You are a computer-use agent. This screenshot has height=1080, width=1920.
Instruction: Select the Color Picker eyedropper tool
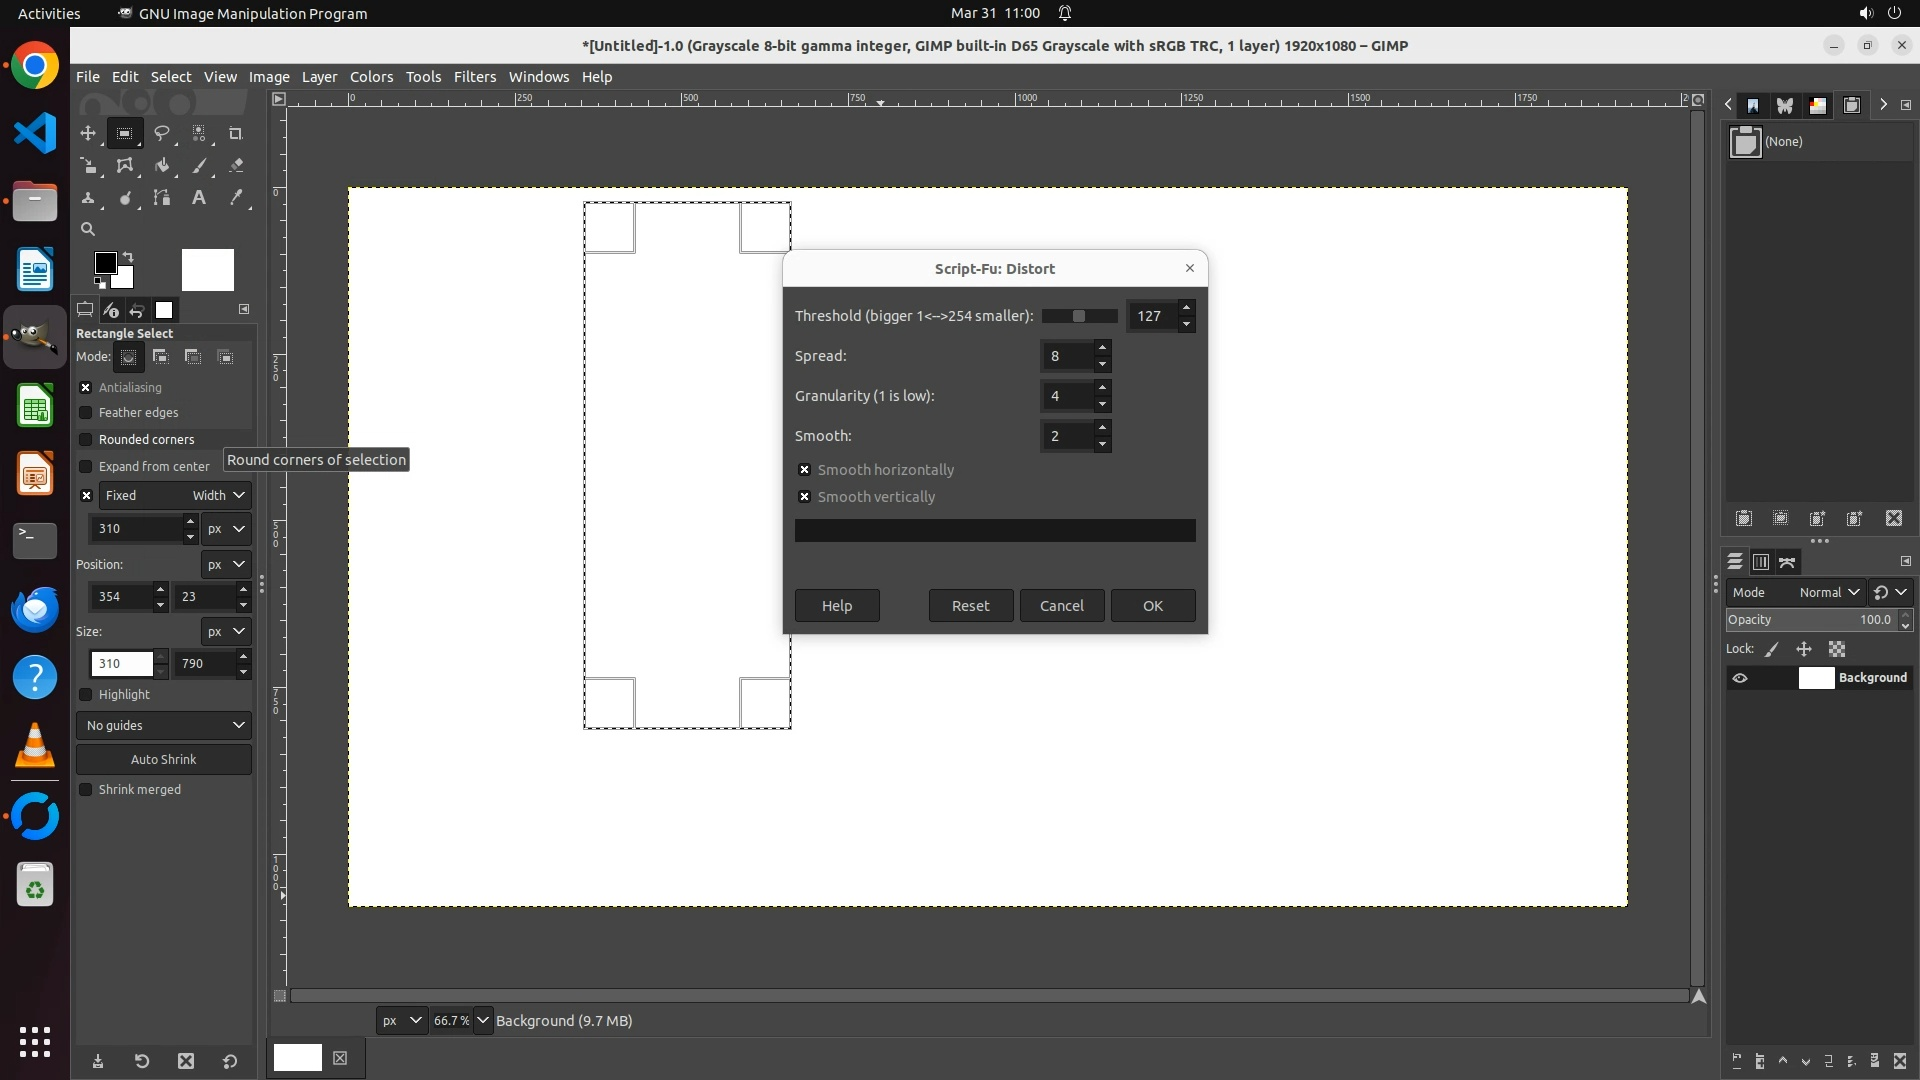click(x=236, y=198)
